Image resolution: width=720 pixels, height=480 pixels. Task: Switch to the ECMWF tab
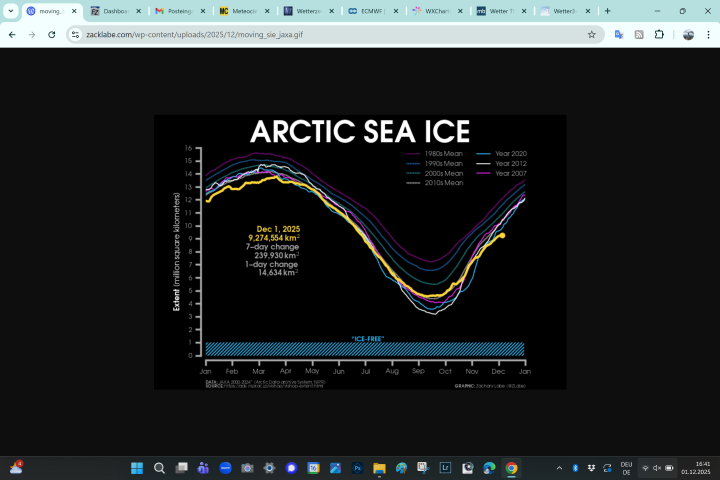point(372,11)
